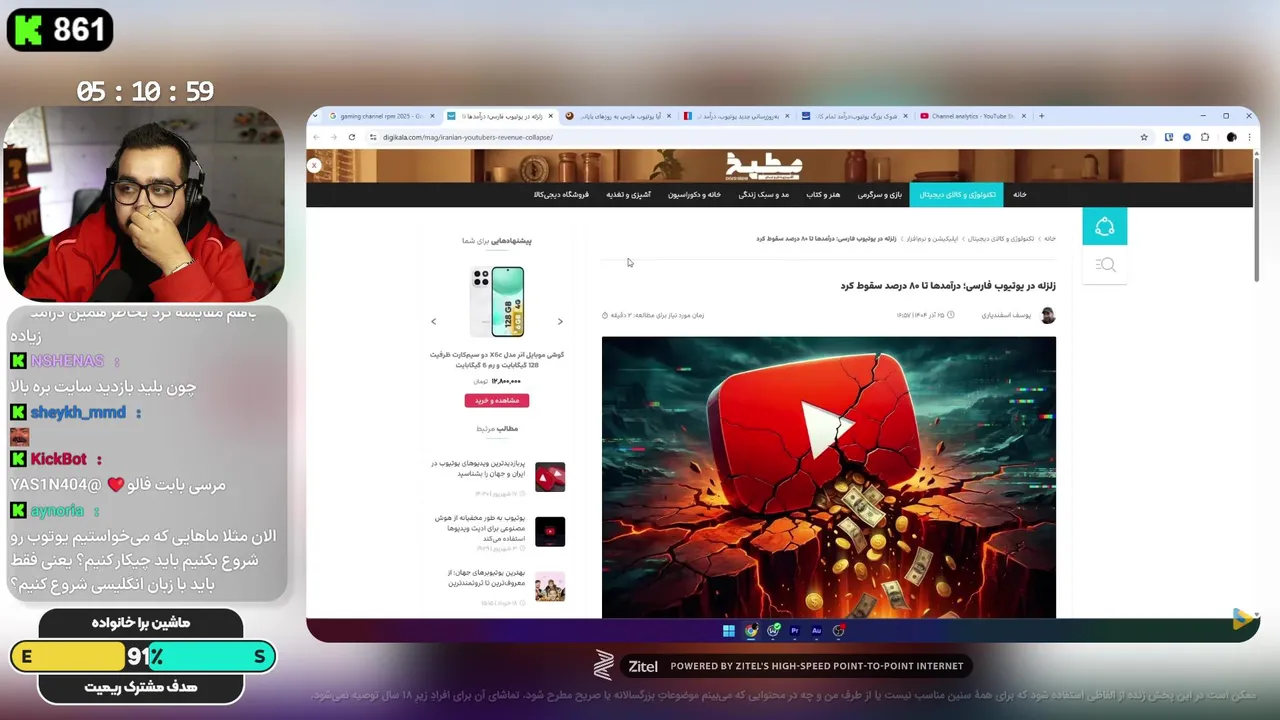Click the browser back arrow
Screen dimensions: 1280x720
pos(317,137)
